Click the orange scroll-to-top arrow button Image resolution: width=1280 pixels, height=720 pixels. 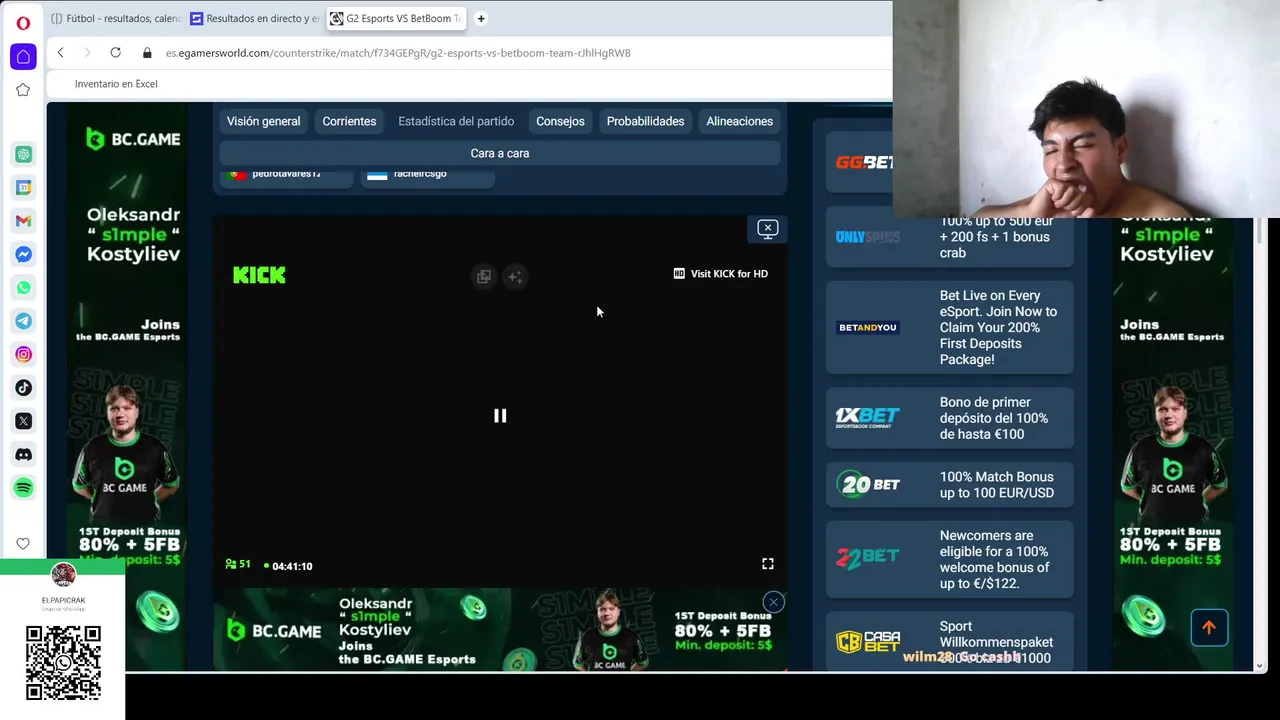point(1209,627)
